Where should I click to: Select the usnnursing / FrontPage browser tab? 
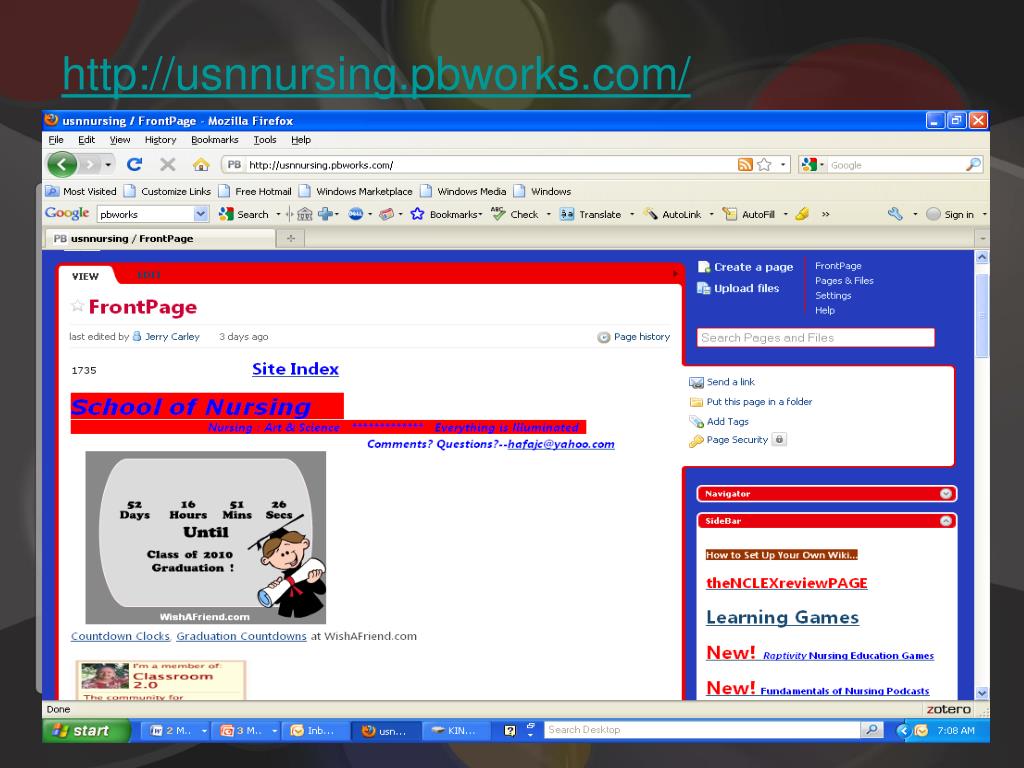click(x=159, y=238)
